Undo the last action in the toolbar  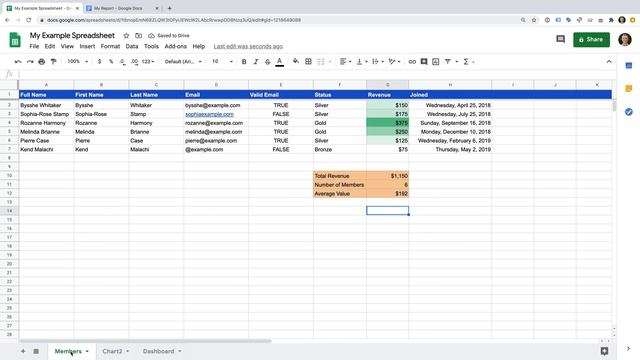coord(18,62)
